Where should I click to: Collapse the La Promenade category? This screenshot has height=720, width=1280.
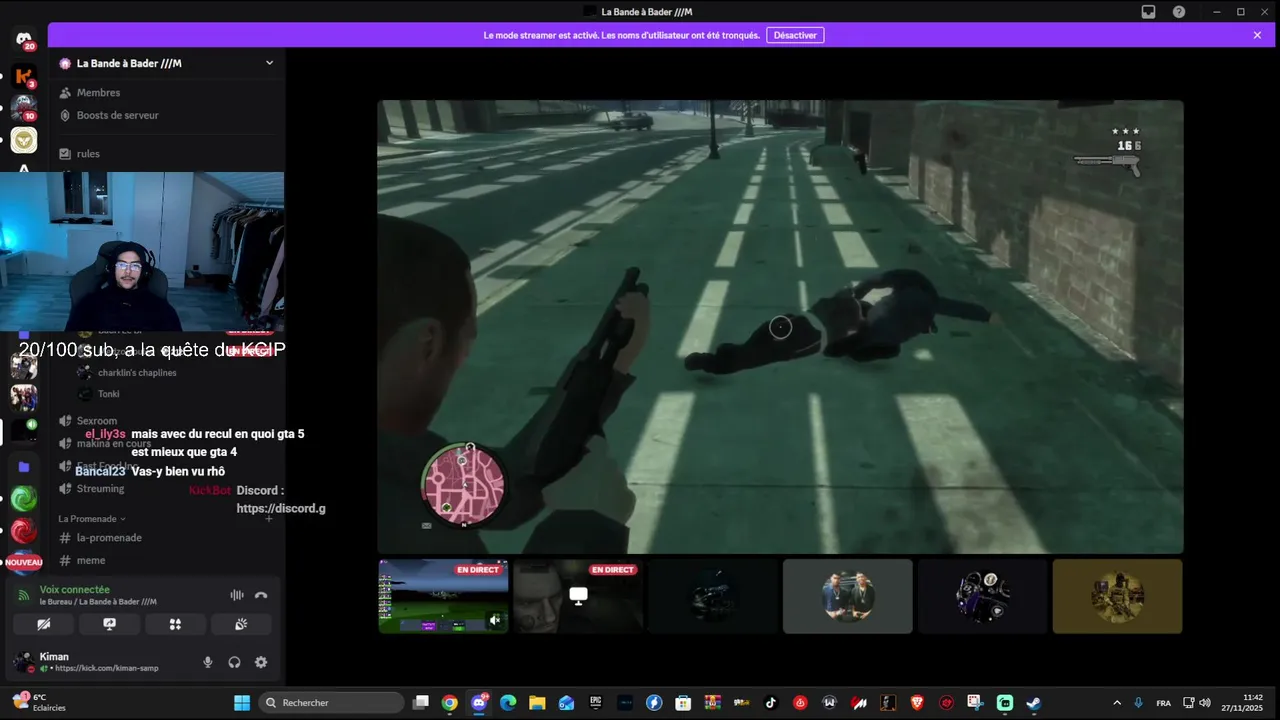92,519
